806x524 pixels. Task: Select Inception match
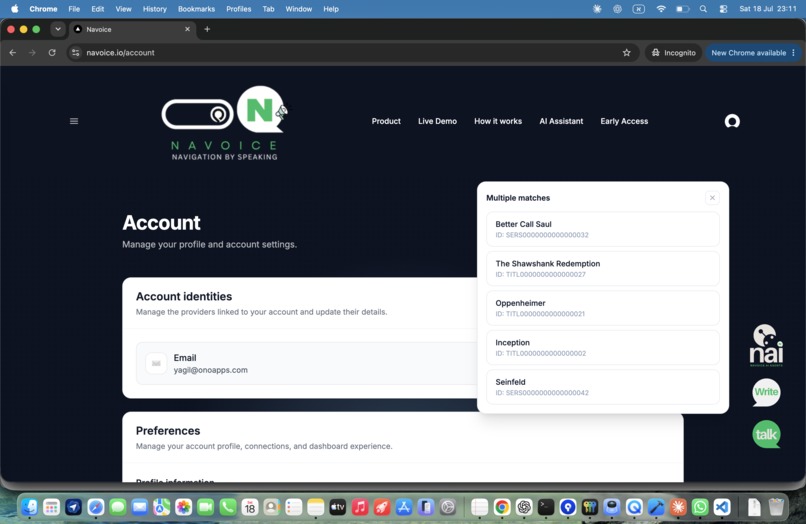[602, 348]
